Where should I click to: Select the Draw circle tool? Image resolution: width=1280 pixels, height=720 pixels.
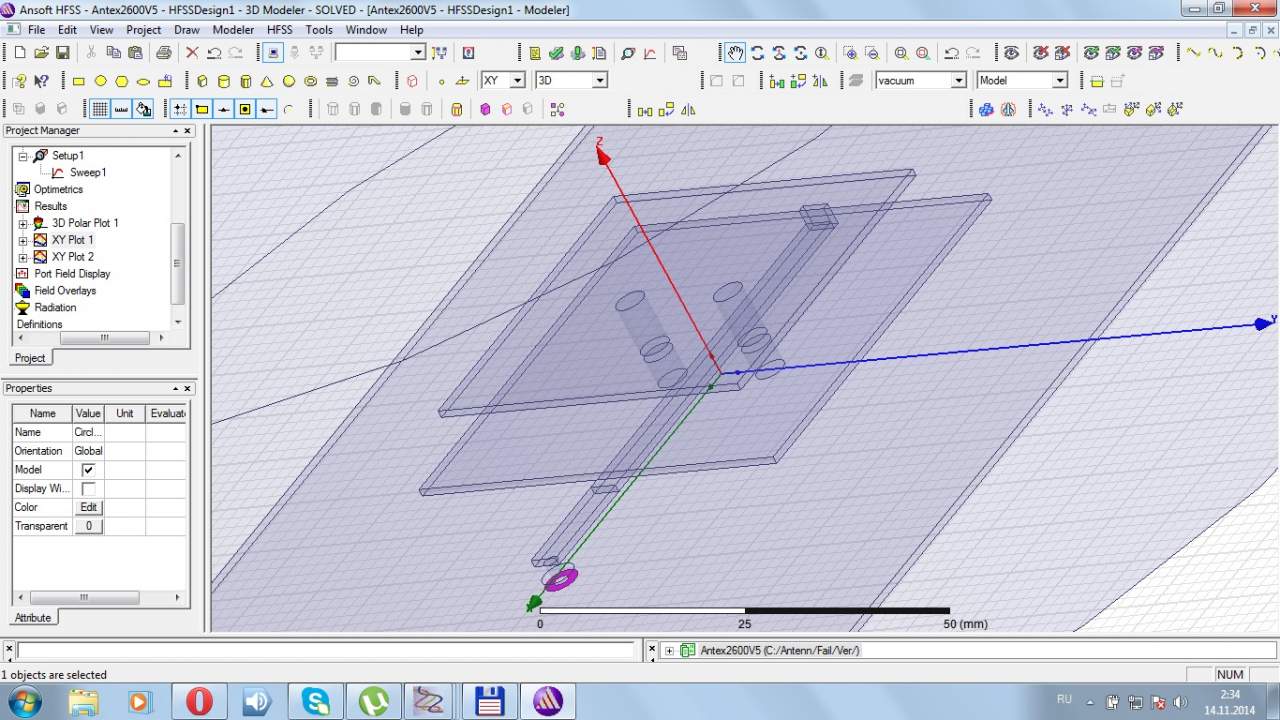(x=100, y=81)
